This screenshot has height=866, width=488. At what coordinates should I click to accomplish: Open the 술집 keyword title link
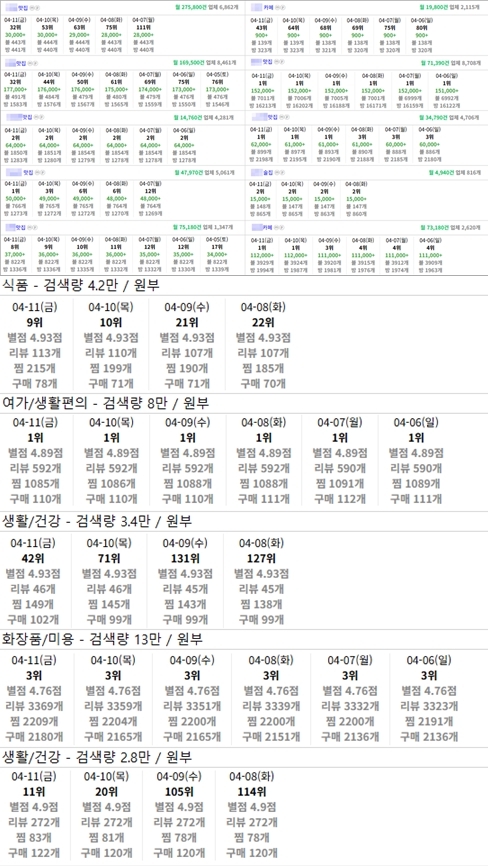(x=268, y=172)
